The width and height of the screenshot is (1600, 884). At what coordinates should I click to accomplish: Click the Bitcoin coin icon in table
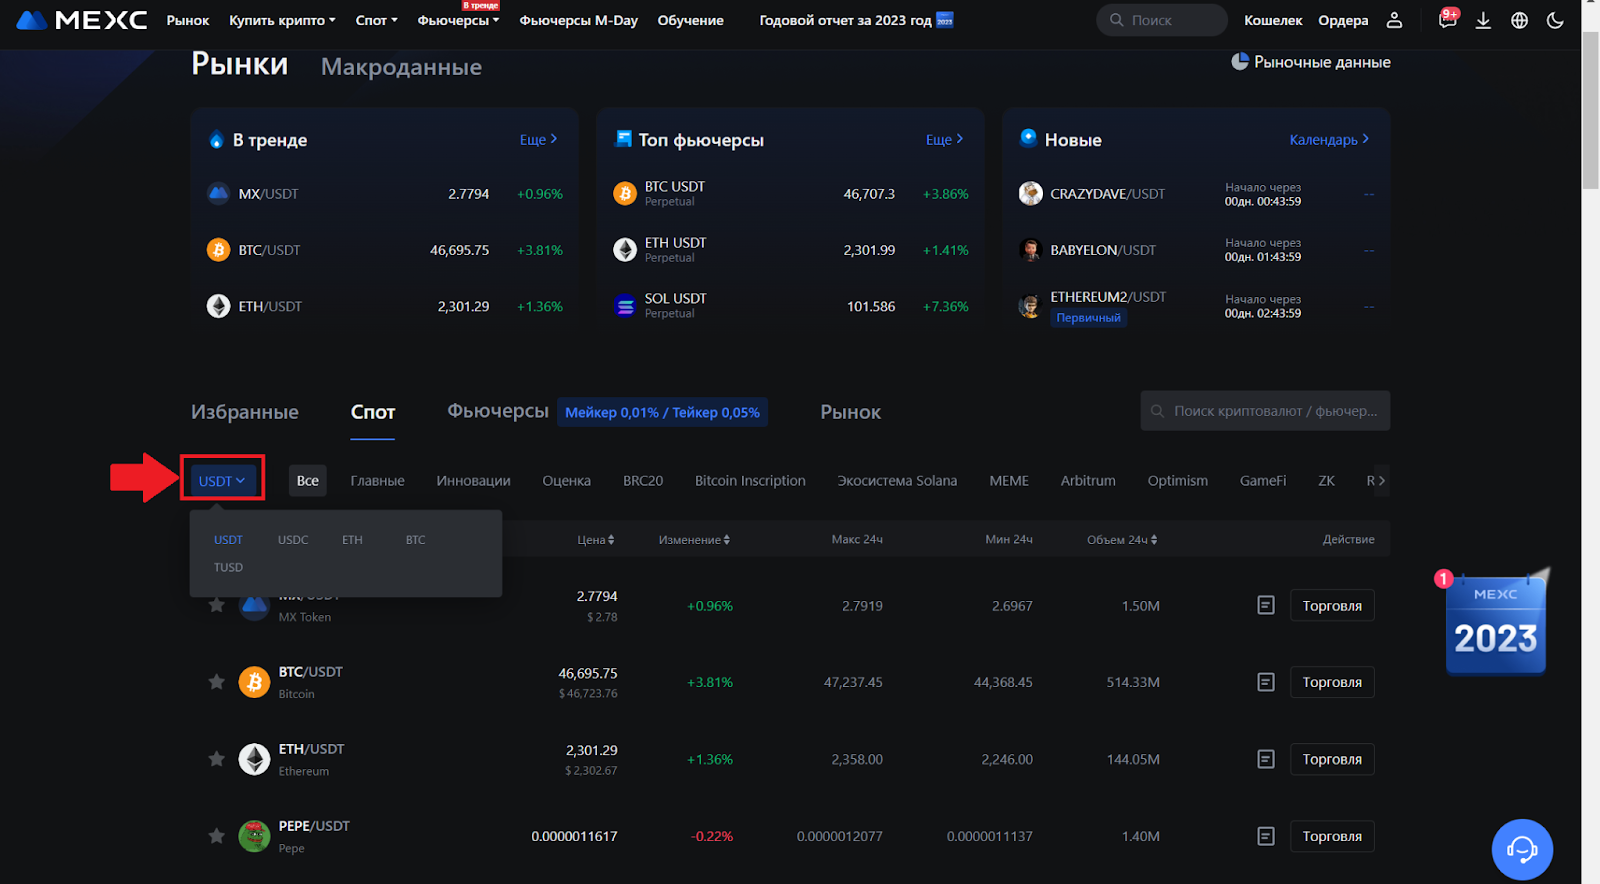coord(254,682)
